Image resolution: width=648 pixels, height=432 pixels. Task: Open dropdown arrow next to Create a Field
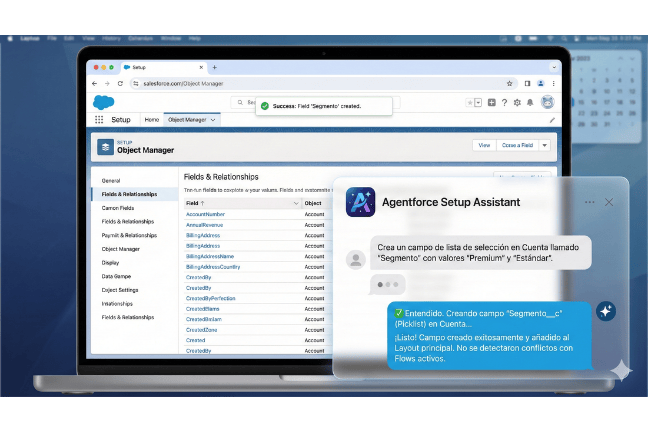pos(545,145)
